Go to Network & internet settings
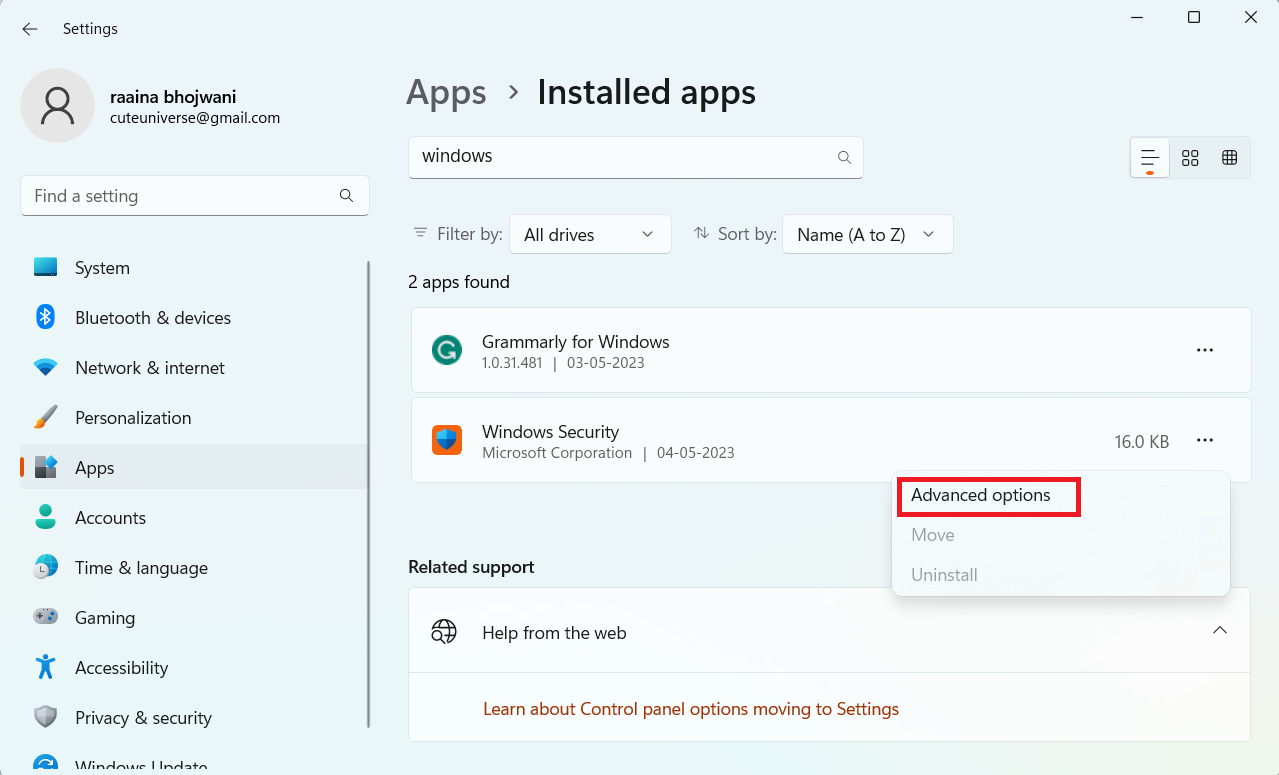The image size is (1279, 775). tap(149, 368)
